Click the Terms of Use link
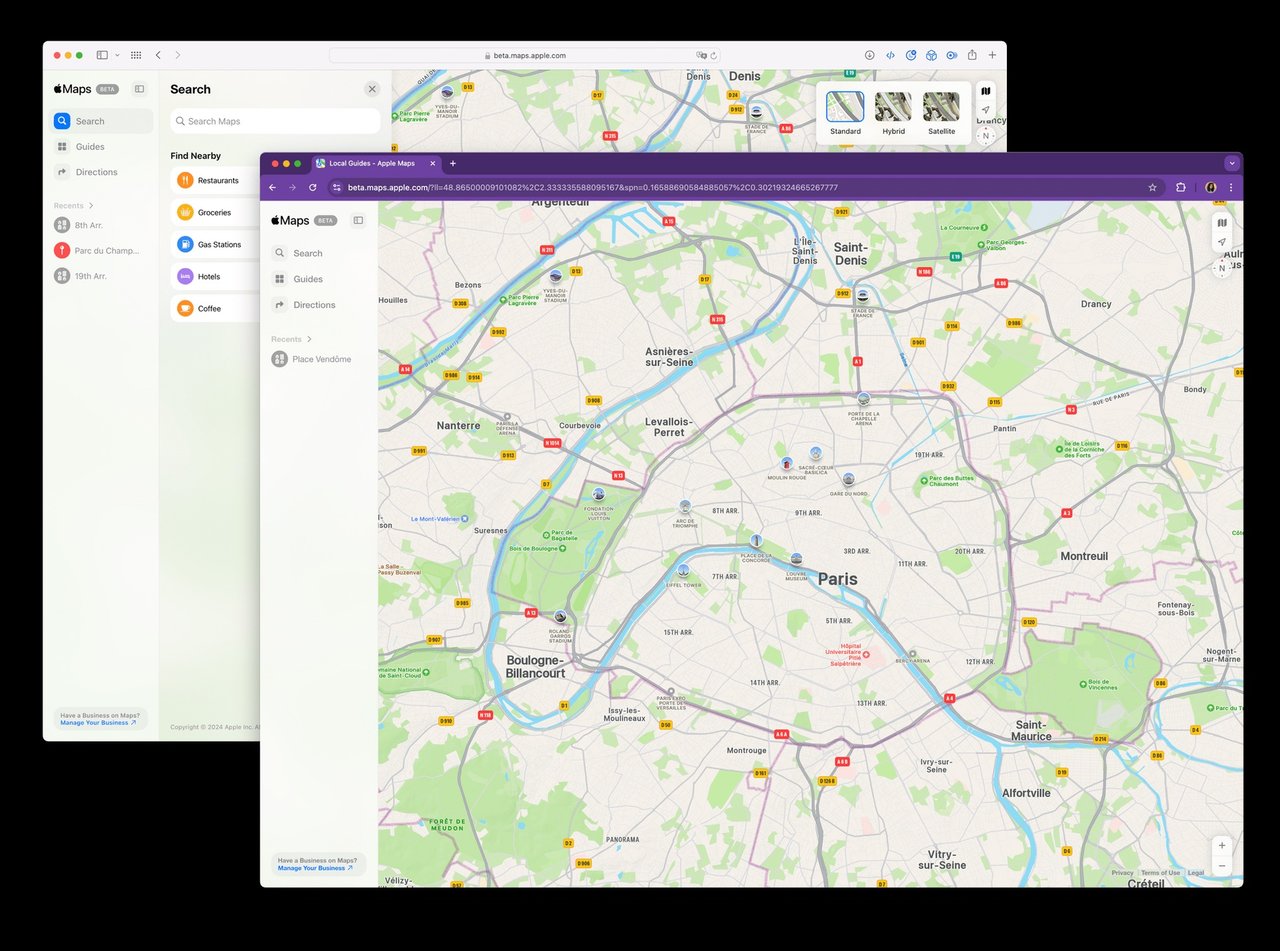 point(1161,873)
